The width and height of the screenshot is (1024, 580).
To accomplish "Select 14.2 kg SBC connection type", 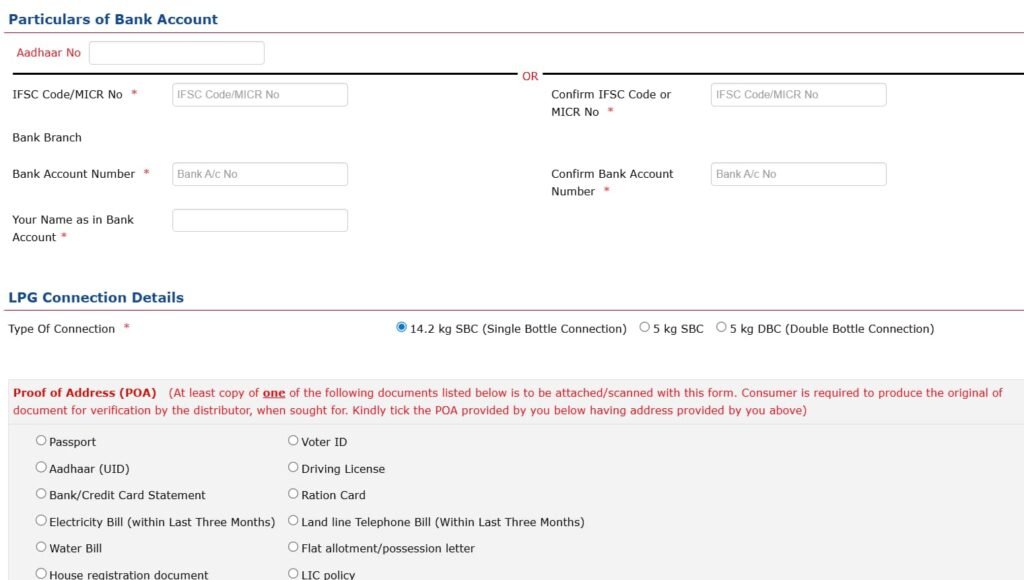I will coord(402,328).
